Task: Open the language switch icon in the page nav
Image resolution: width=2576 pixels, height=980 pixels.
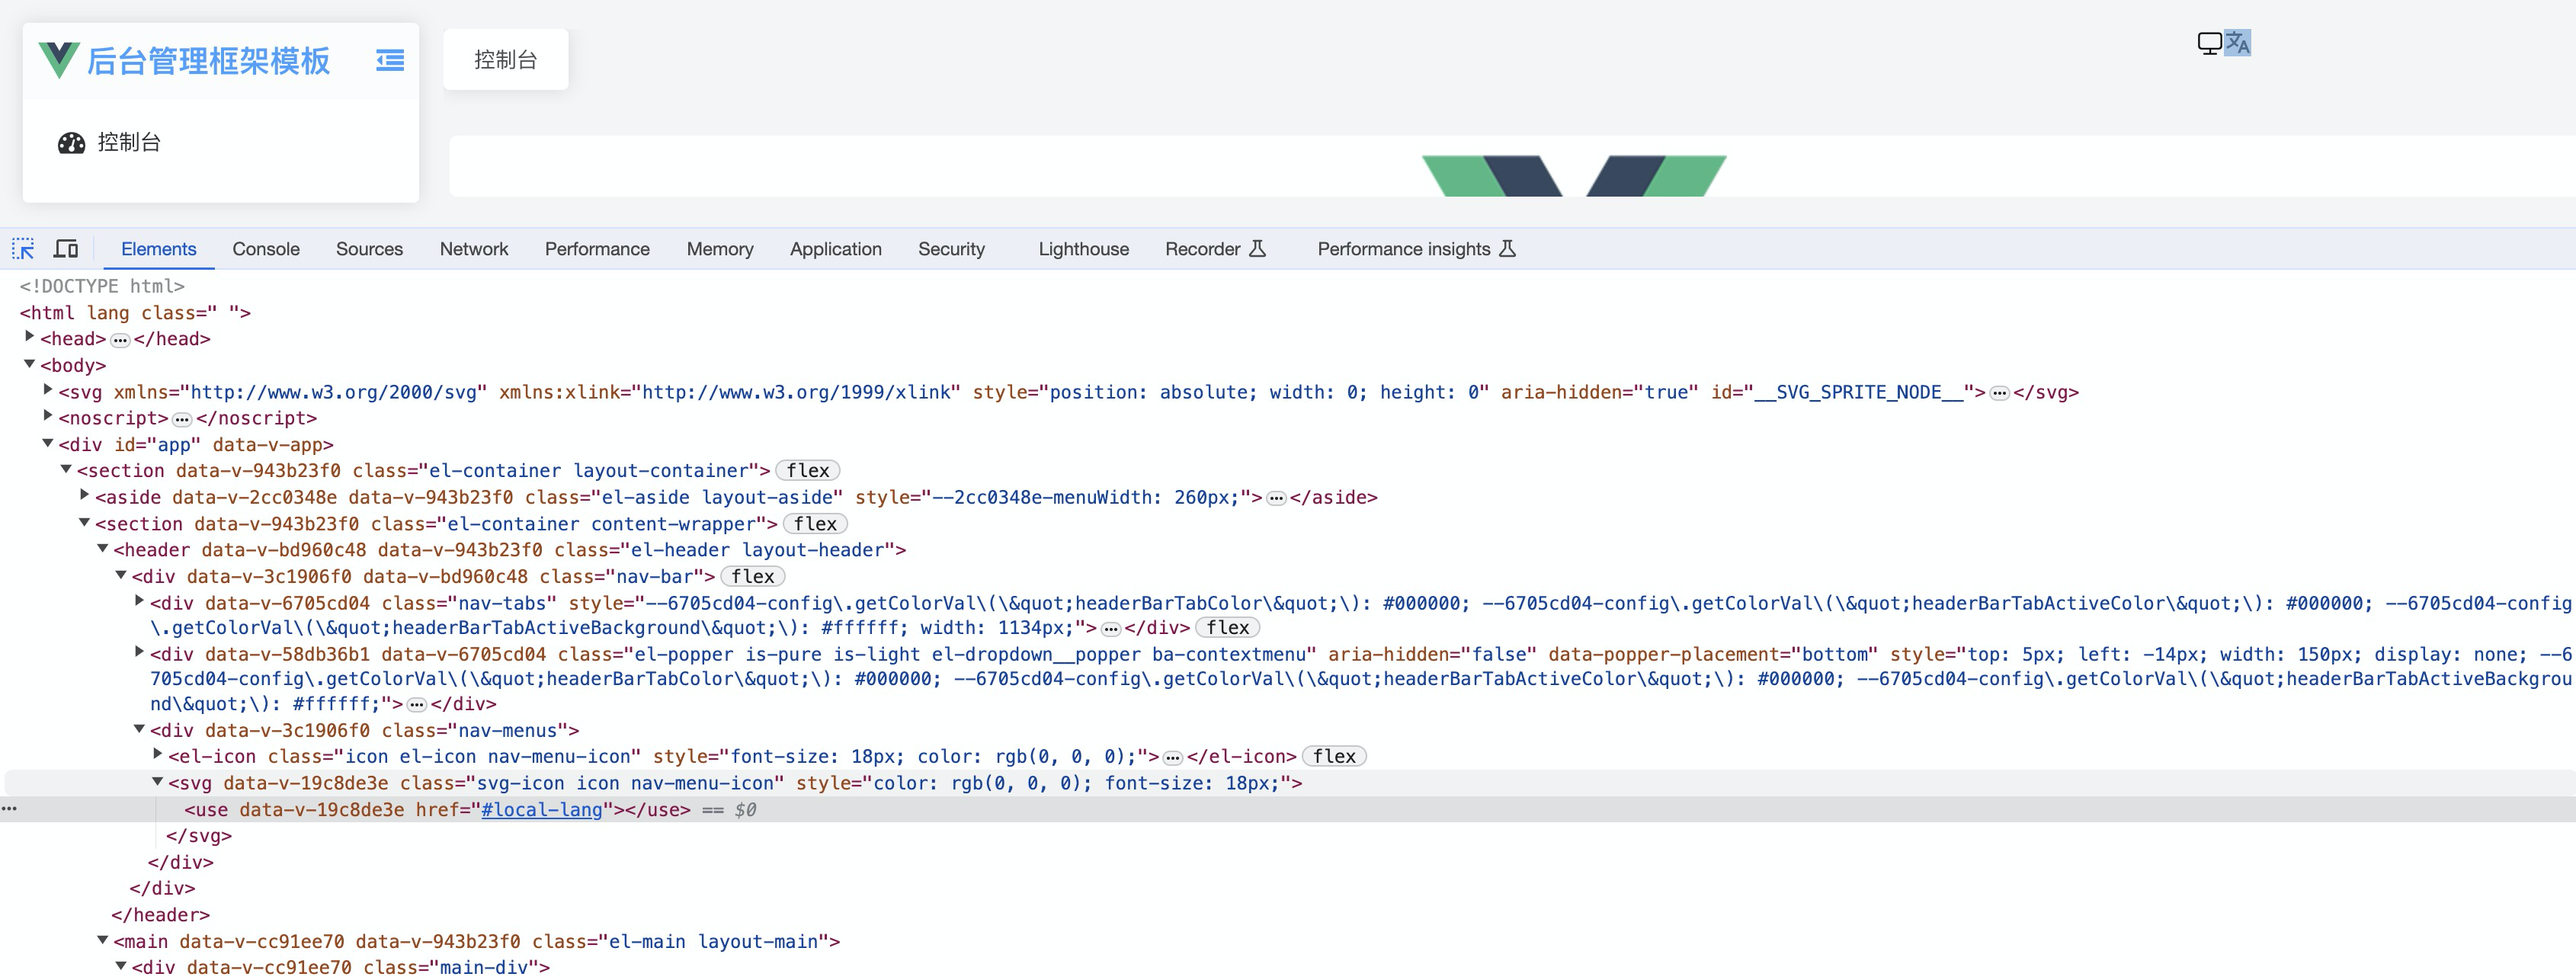Action: [x=2237, y=43]
